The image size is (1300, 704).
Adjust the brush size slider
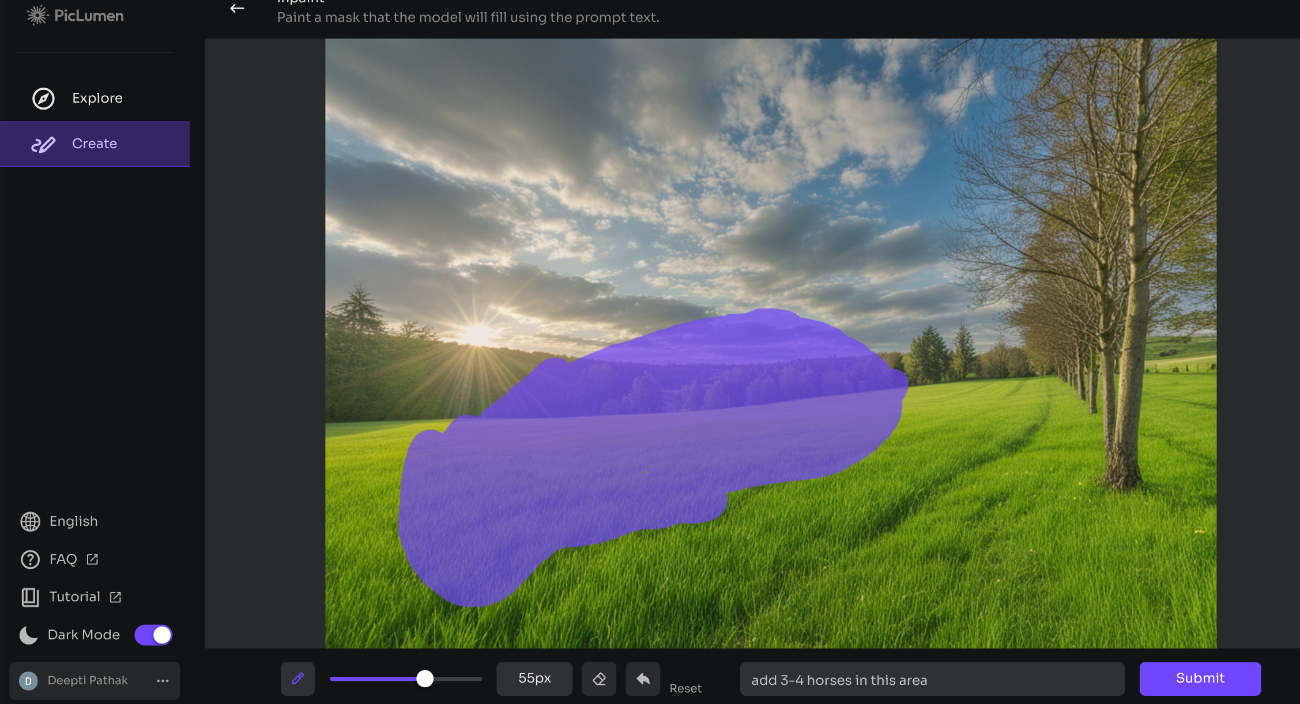pyautogui.click(x=424, y=678)
